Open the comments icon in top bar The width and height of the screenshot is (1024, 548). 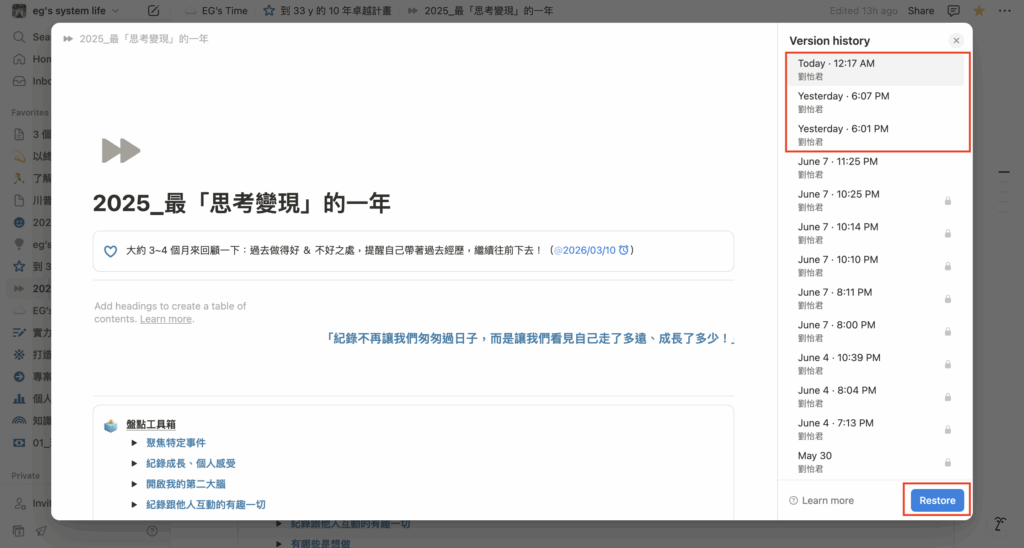click(953, 11)
